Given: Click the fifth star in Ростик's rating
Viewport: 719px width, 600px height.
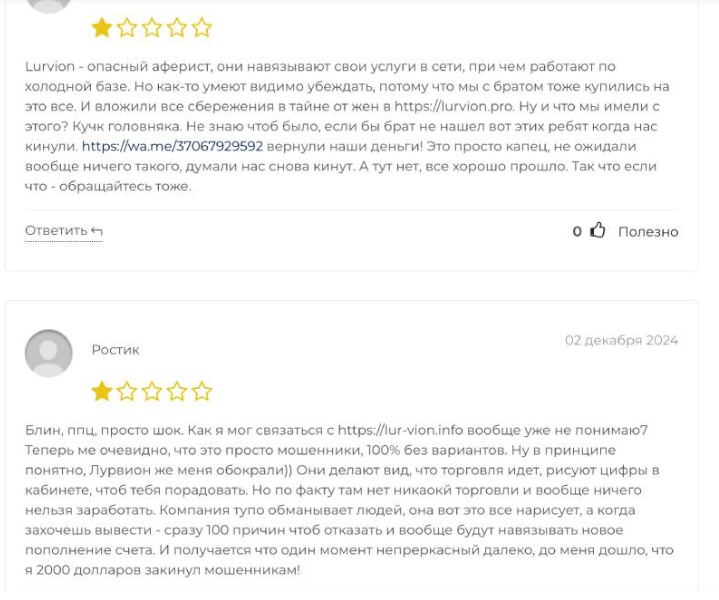Looking at the screenshot, I should pyautogui.click(x=201, y=391).
